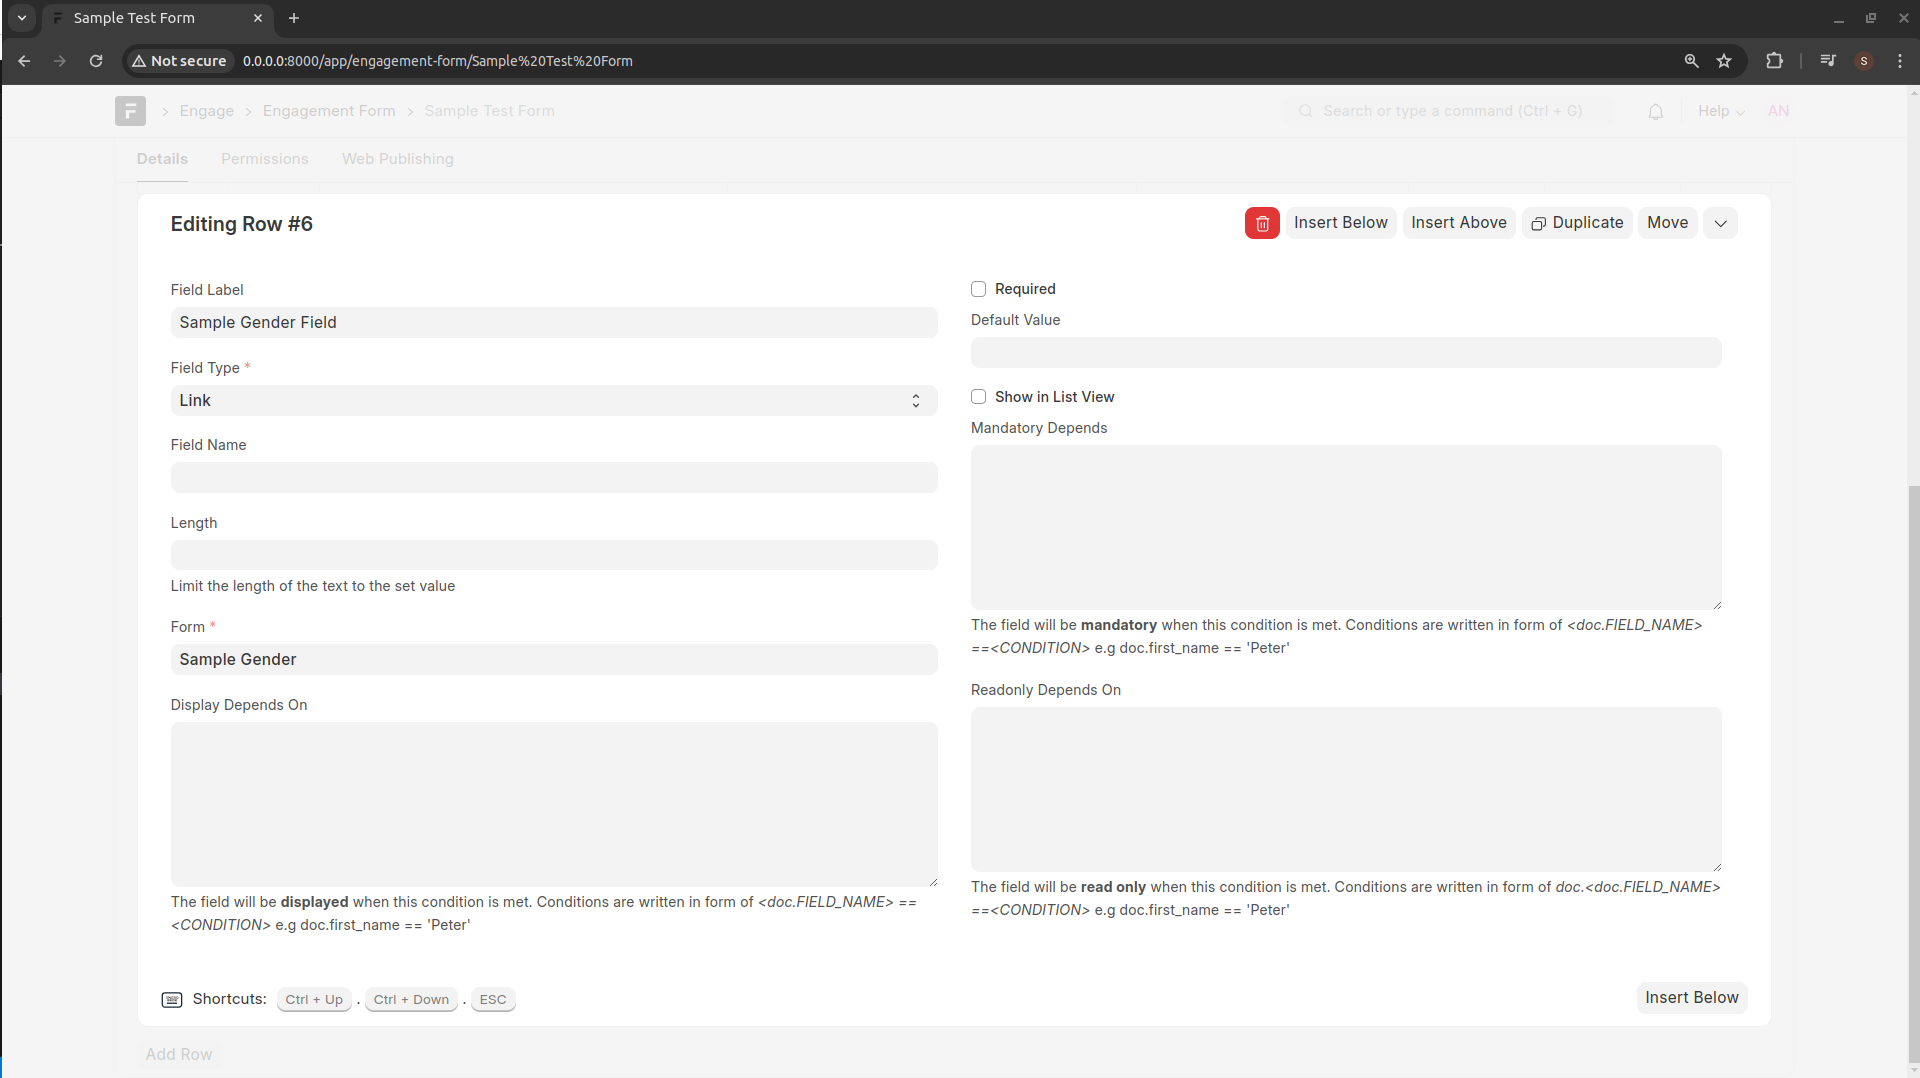Click bottom Insert Below button
This screenshot has height=1078, width=1920.
1692,998
